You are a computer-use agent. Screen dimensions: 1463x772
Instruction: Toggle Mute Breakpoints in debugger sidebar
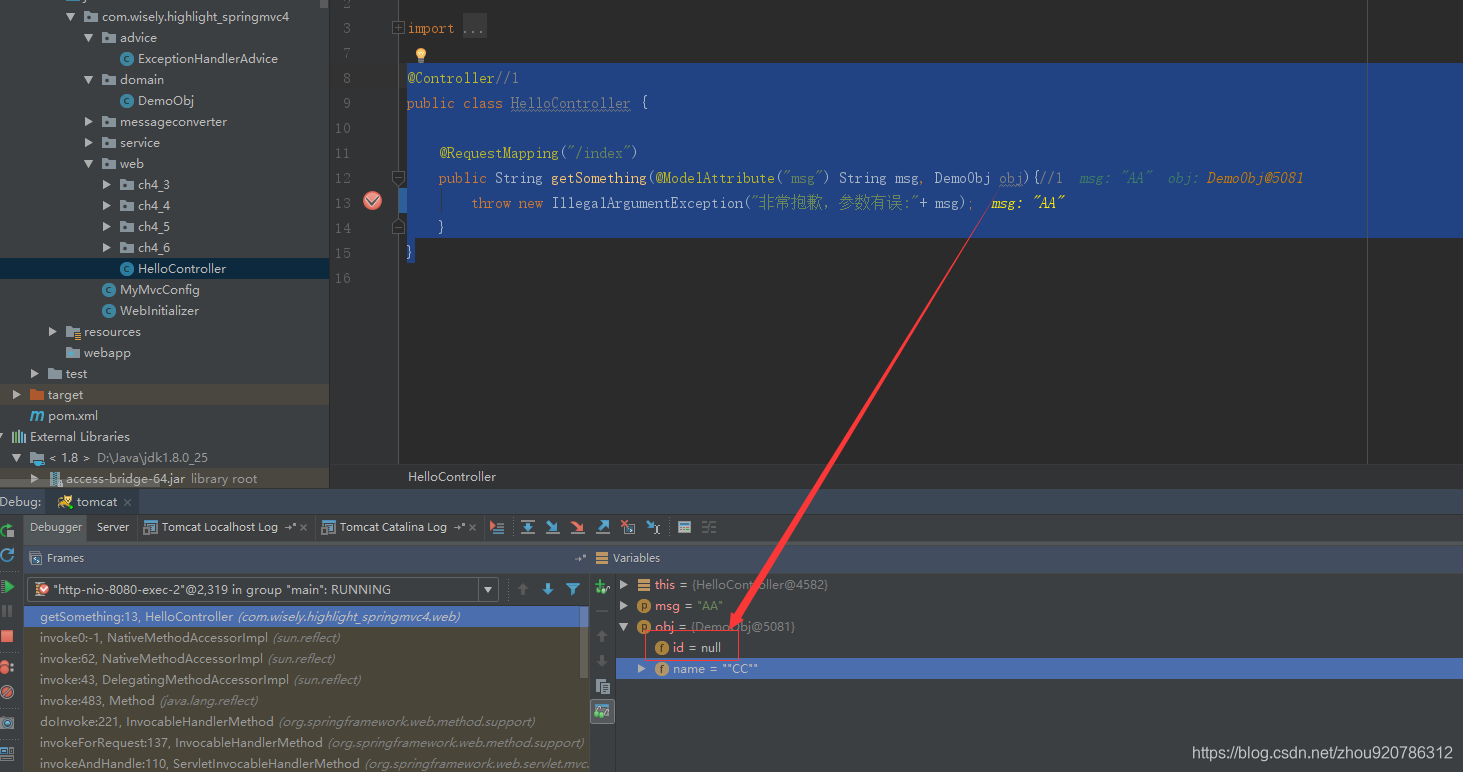point(8,692)
